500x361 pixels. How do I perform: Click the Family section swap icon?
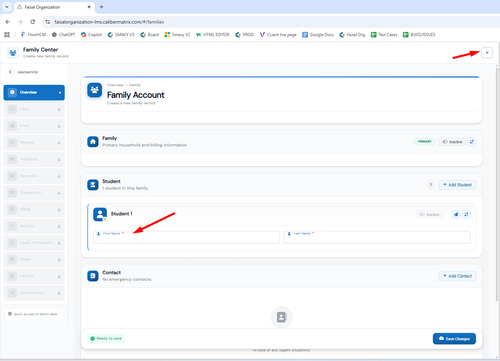click(472, 142)
